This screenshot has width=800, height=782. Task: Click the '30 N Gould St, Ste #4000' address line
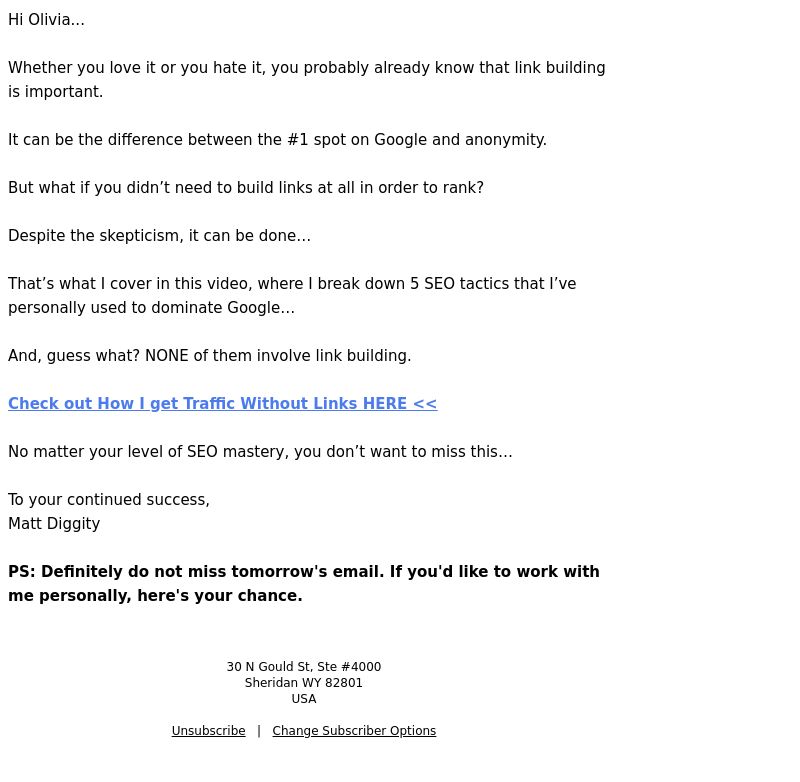pos(304,667)
